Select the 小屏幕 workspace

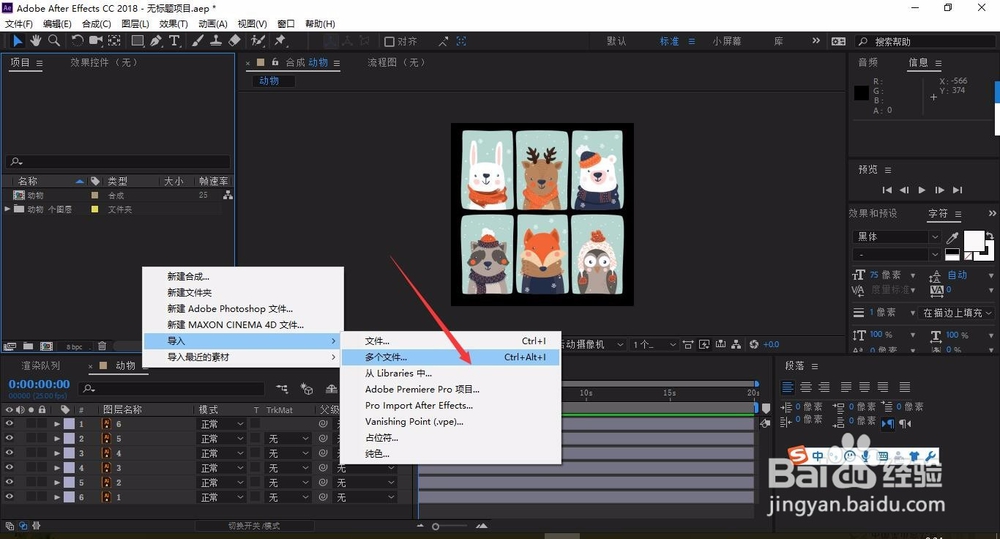727,41
